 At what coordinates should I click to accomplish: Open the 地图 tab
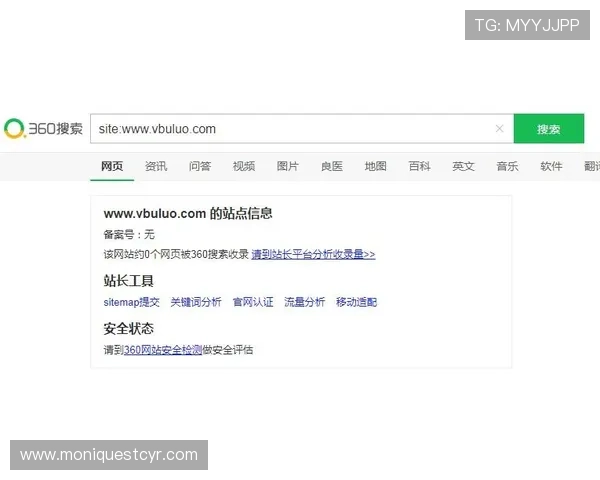pos(375,166)
